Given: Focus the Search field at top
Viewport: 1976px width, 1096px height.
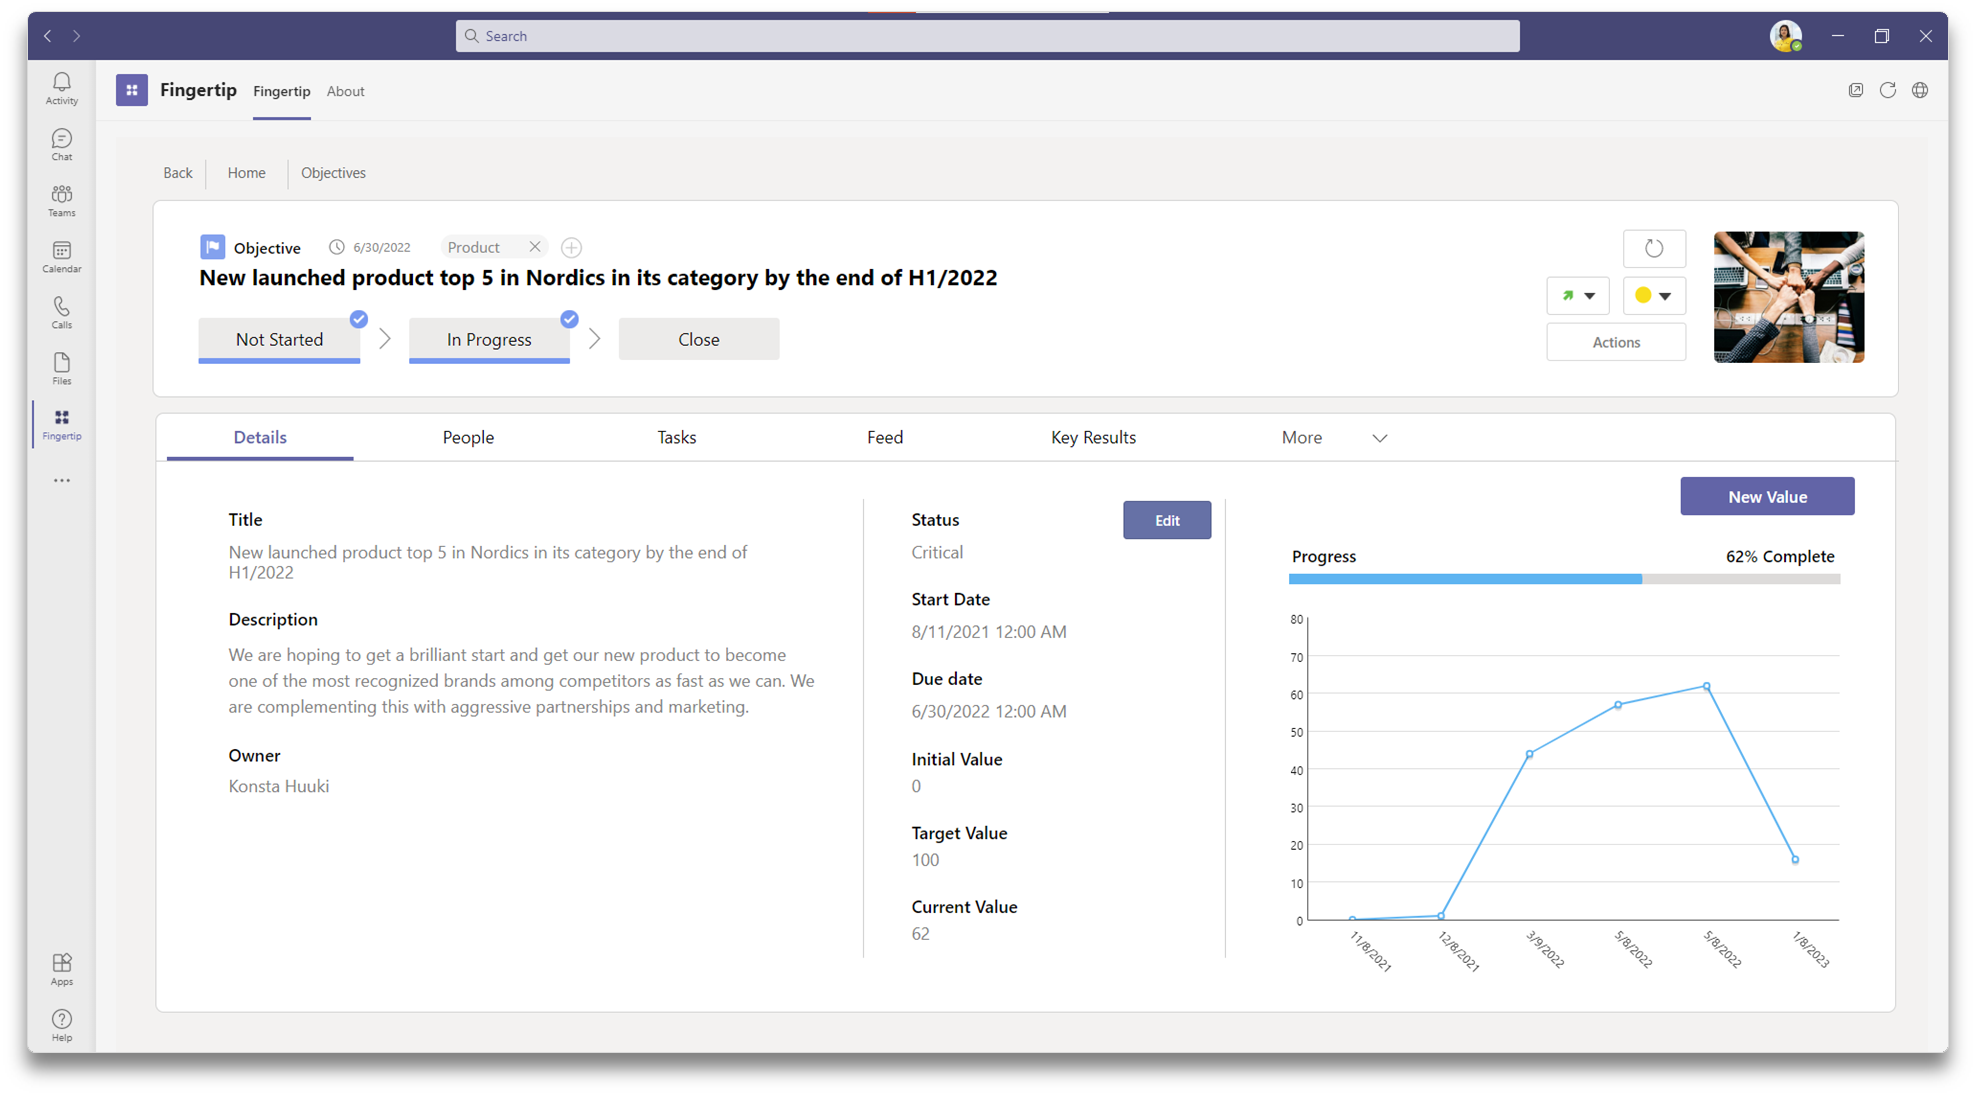Looking at the screenshot, I should (988, 36).
